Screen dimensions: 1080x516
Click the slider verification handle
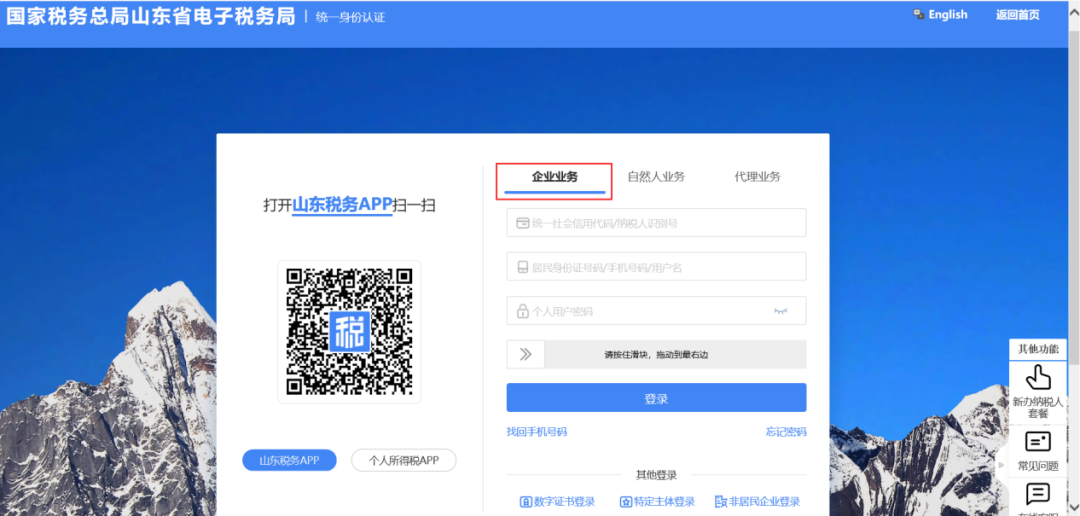click(x=525, y=354)
